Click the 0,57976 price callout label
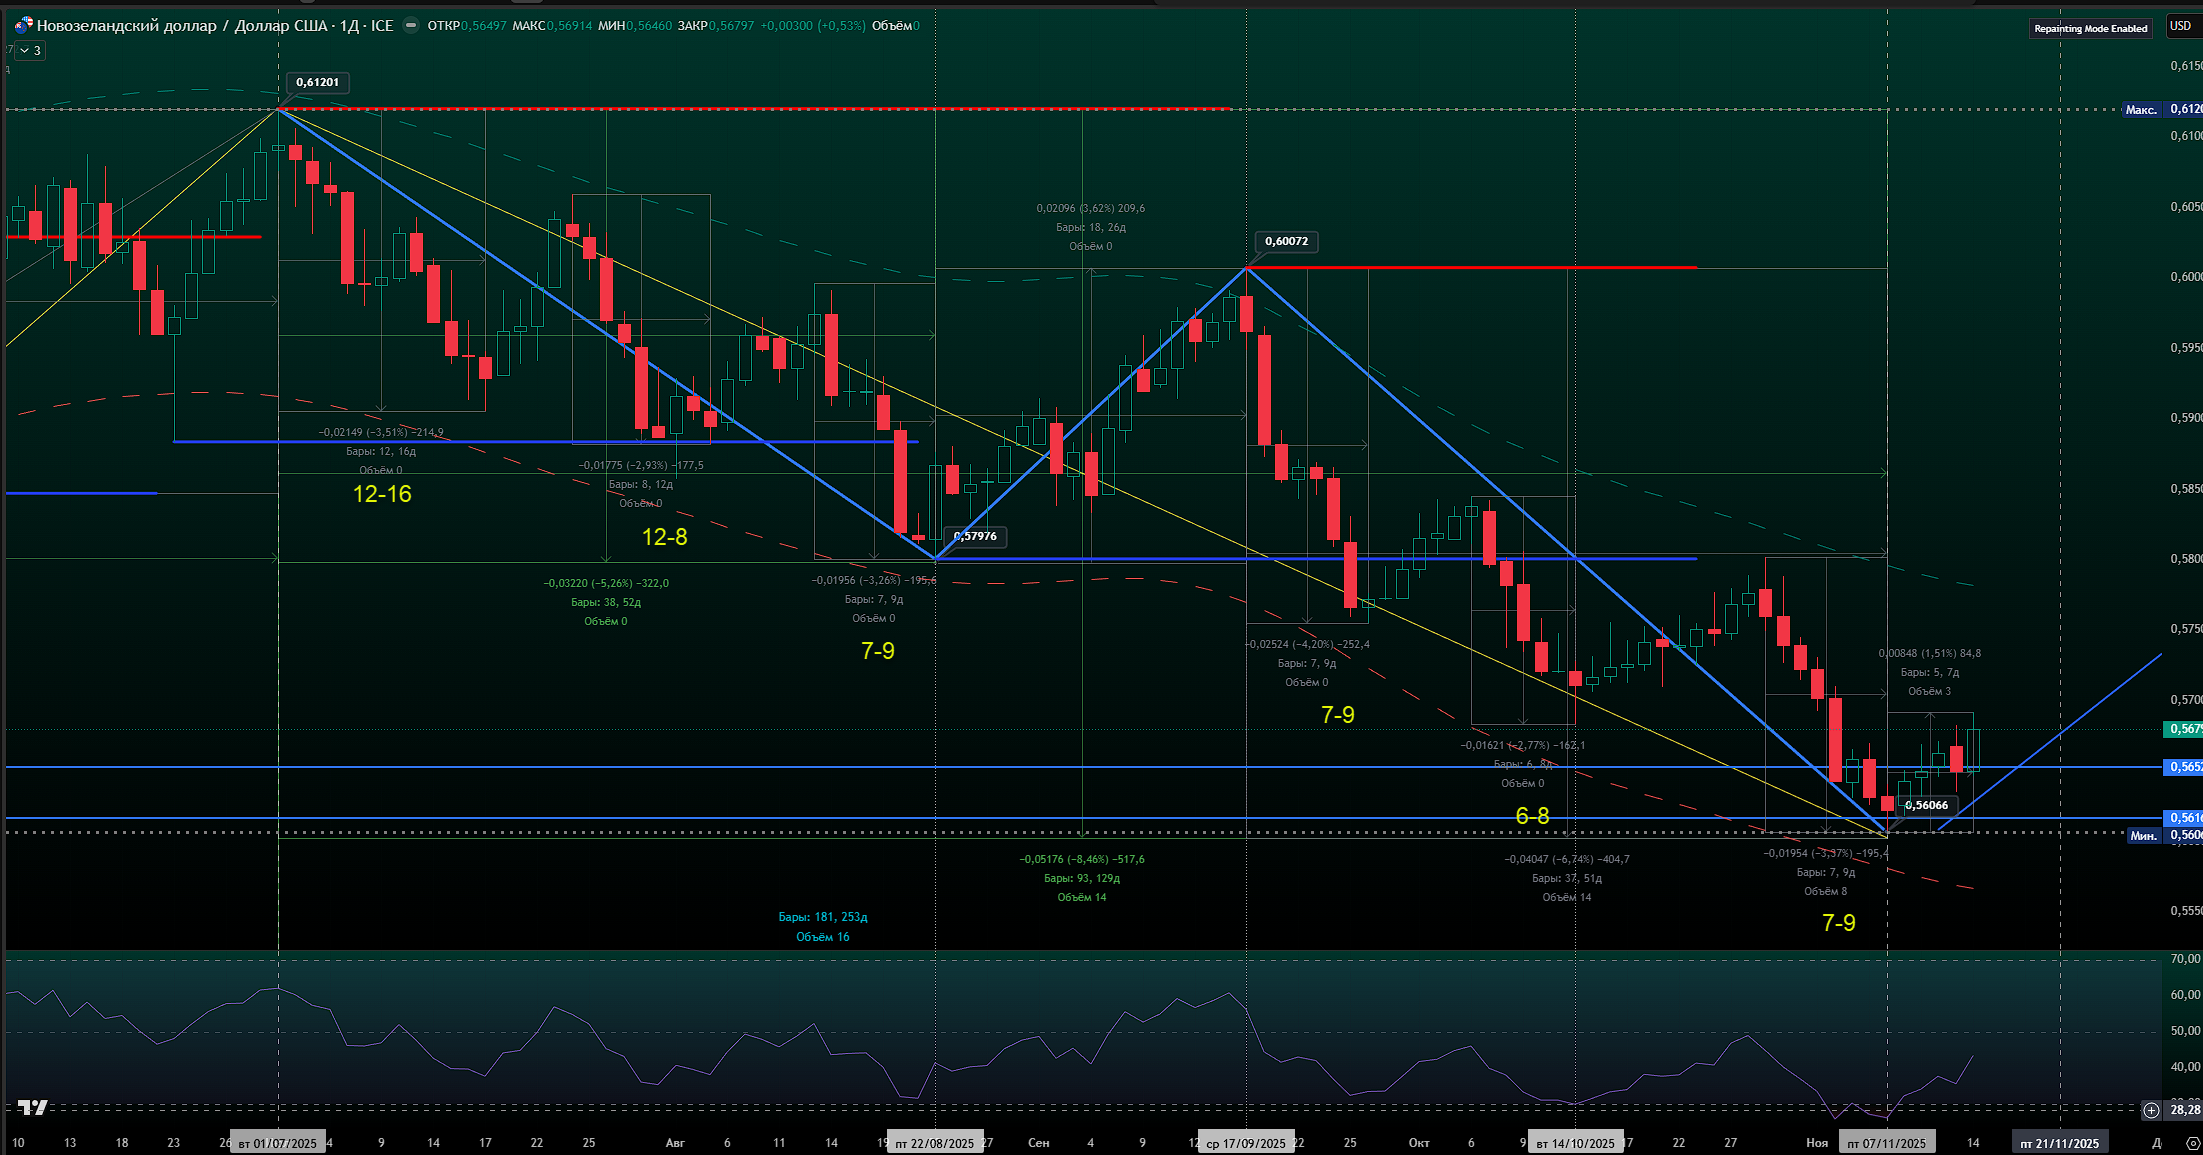The height and width of the screenshot is (1155, 2203). pos(976,536)
